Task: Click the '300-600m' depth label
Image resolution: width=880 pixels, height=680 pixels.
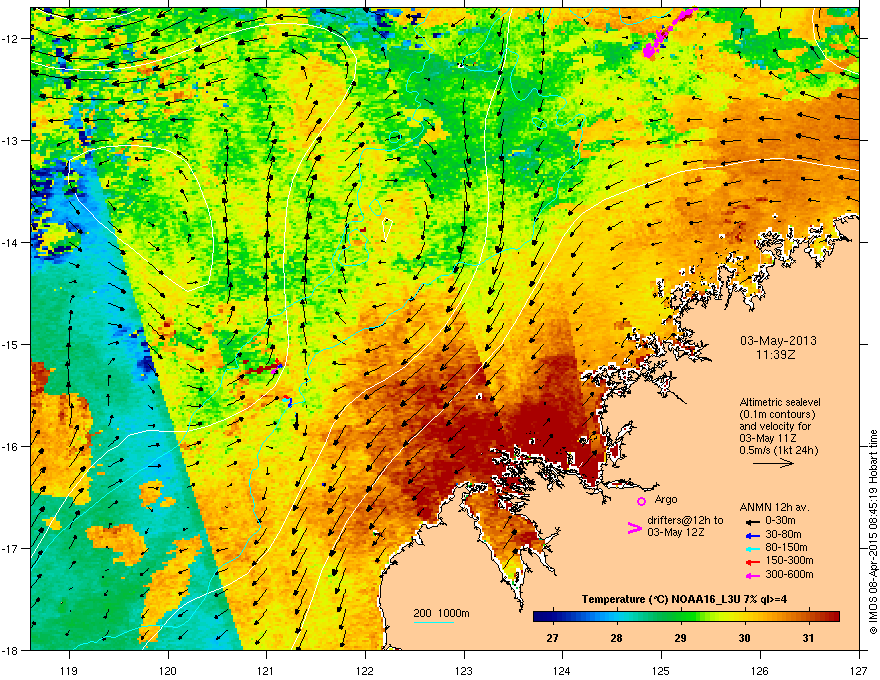Action: tap(790, 574)
